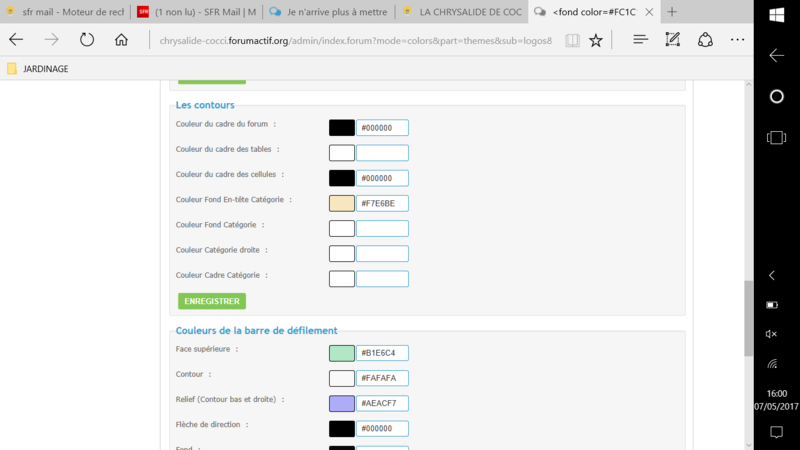Image resolution: width=800 pixels, height=450 pixels.
Task: Edit the #FAFAFA hex field
Action: tap(382, 378)
